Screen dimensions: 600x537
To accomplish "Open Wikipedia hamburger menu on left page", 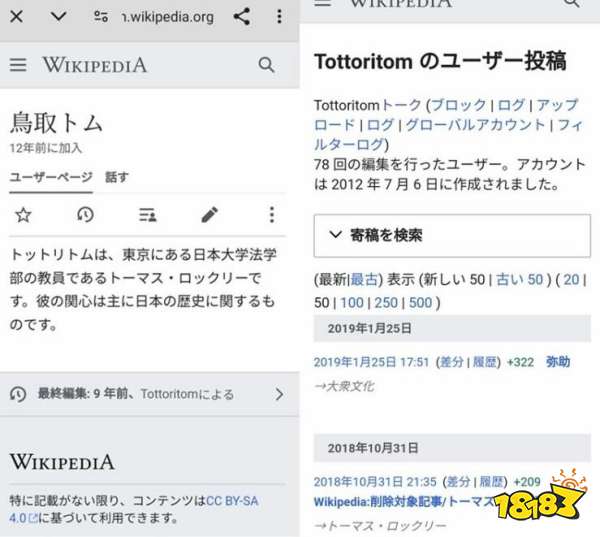I will (18, 65).
